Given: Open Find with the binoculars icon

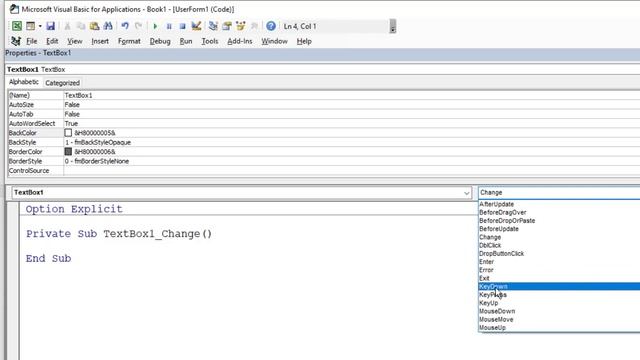Looking at the screenshot, I should coord(108,26).
